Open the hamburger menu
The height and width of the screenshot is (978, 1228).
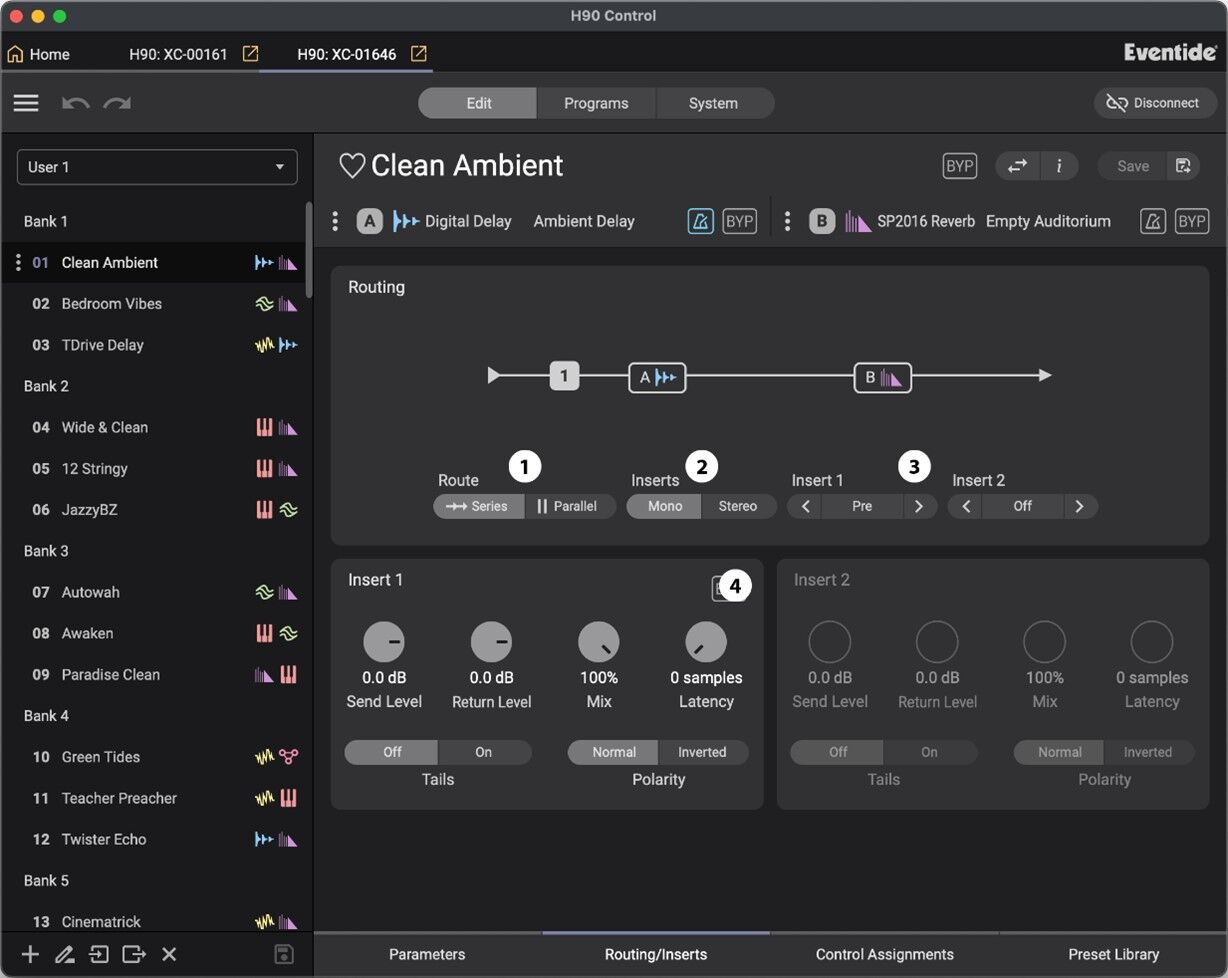(x=26, y=103)
